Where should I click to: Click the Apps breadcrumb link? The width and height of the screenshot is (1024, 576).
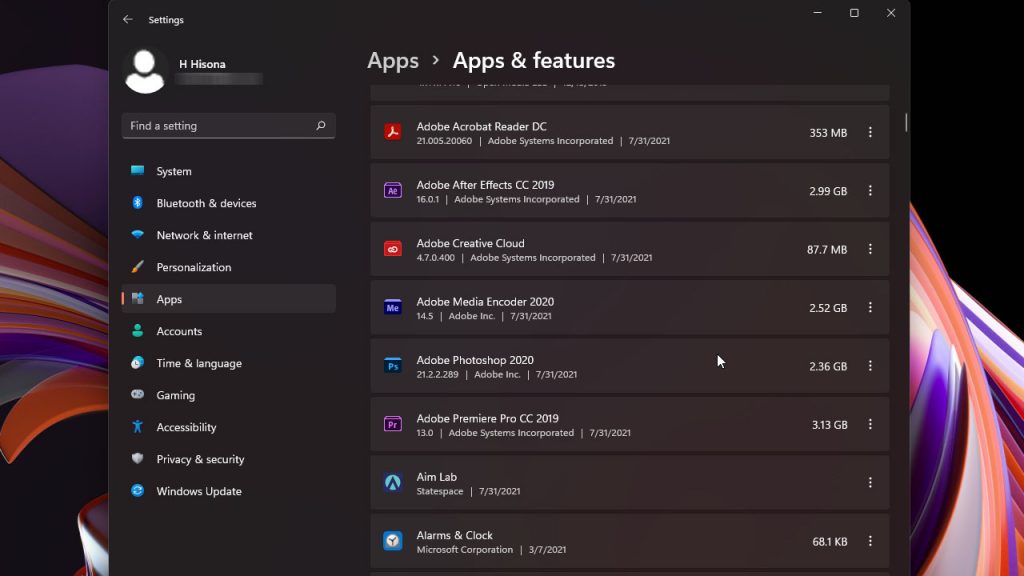point(392,61)
